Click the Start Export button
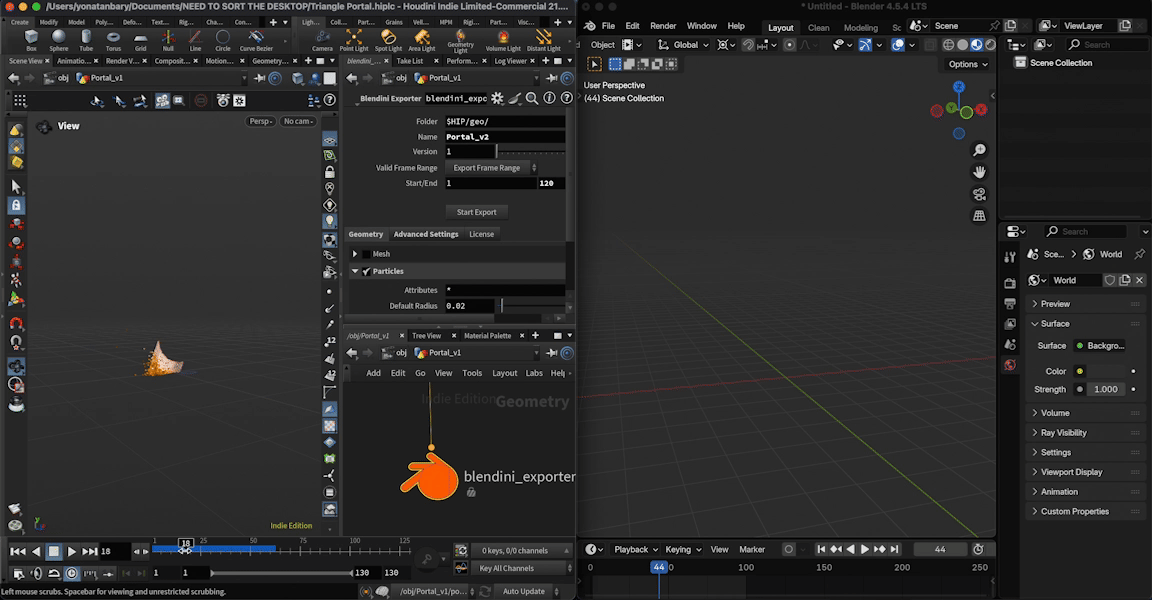 (x=477, y=212)
